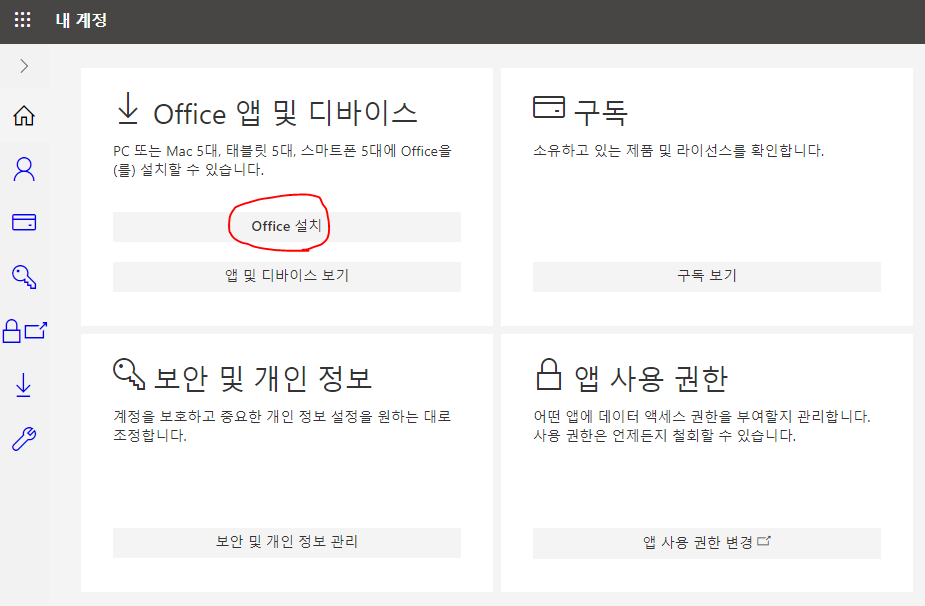
Task: Click text 소유하고 있는 제품 및 라이선스를 확인합니다
Action: coord(678,151)
